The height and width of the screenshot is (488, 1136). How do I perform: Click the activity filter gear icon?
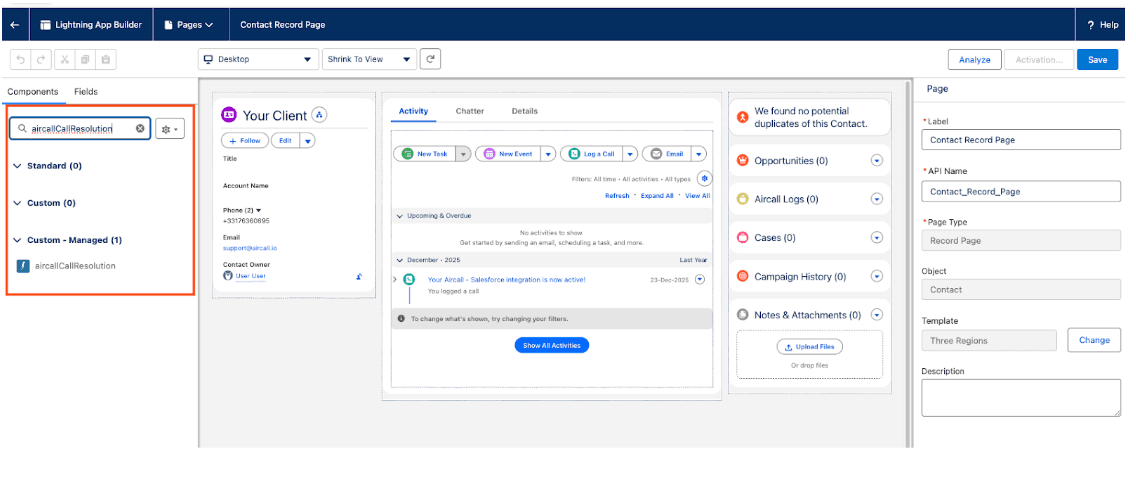point(704,178)
